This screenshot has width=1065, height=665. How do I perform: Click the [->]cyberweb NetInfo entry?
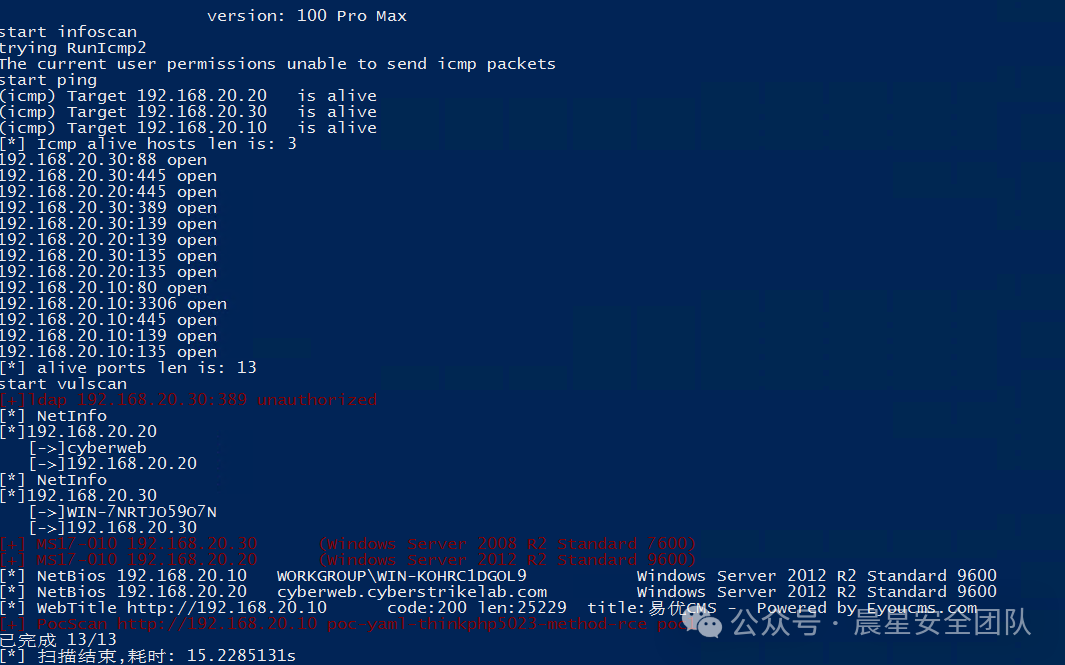pyautogui.click(x=88, y=448)
